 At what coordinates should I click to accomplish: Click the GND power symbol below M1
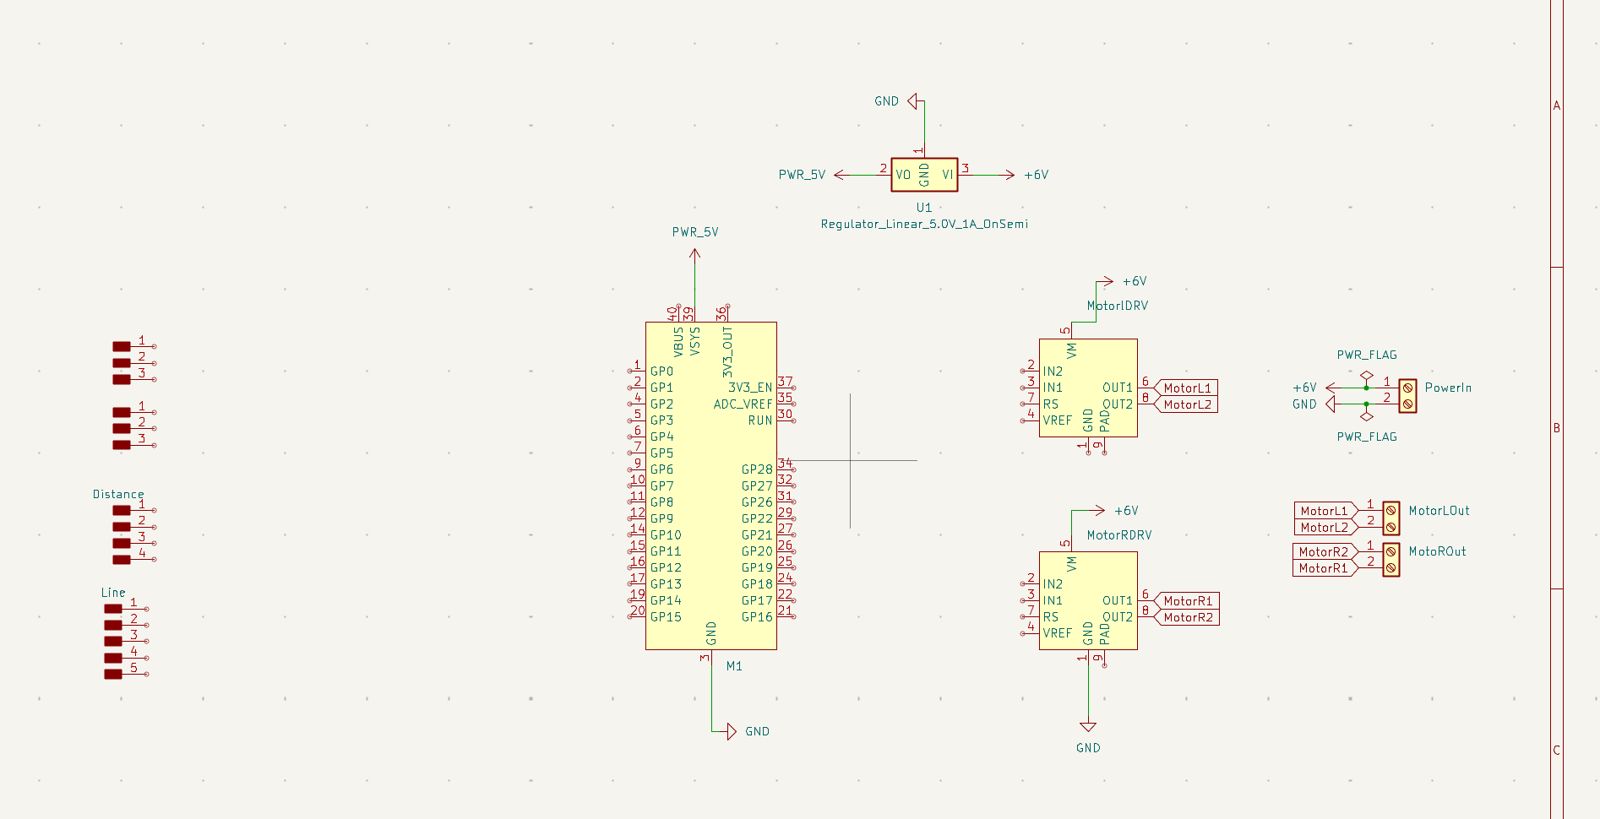pos(731,731)
